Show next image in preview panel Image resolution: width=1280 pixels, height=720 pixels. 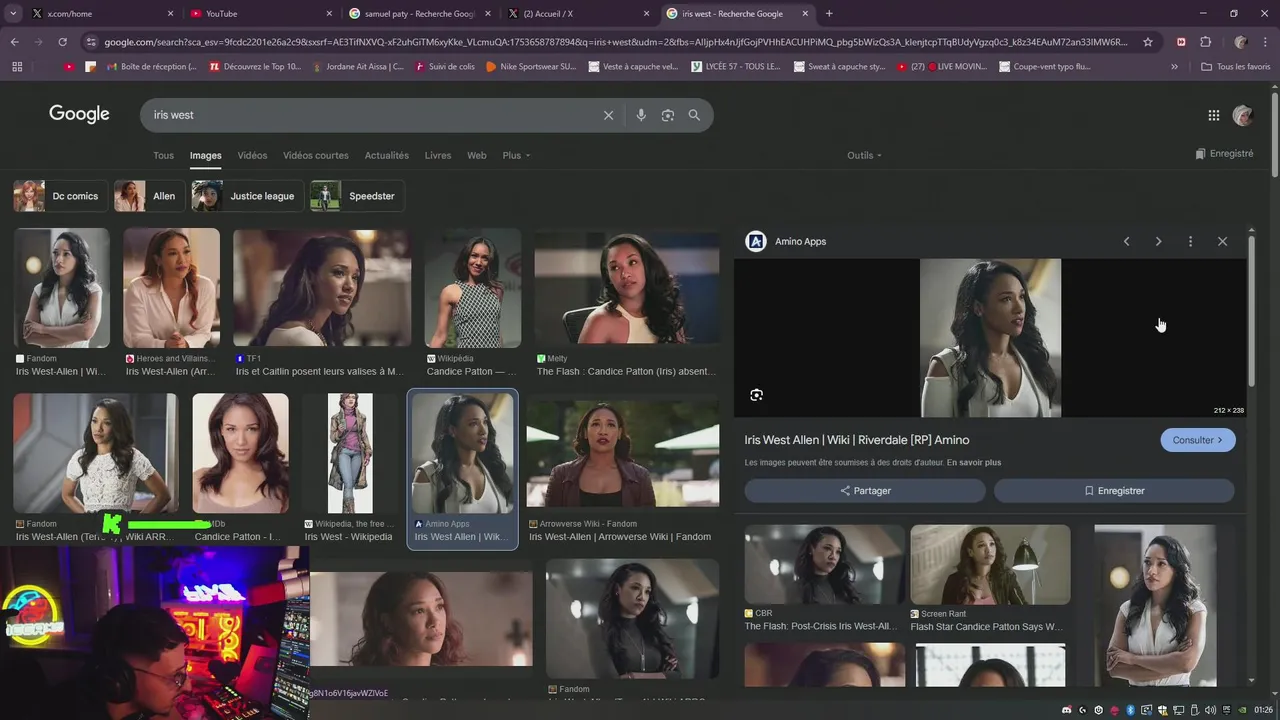point(1158,241)
